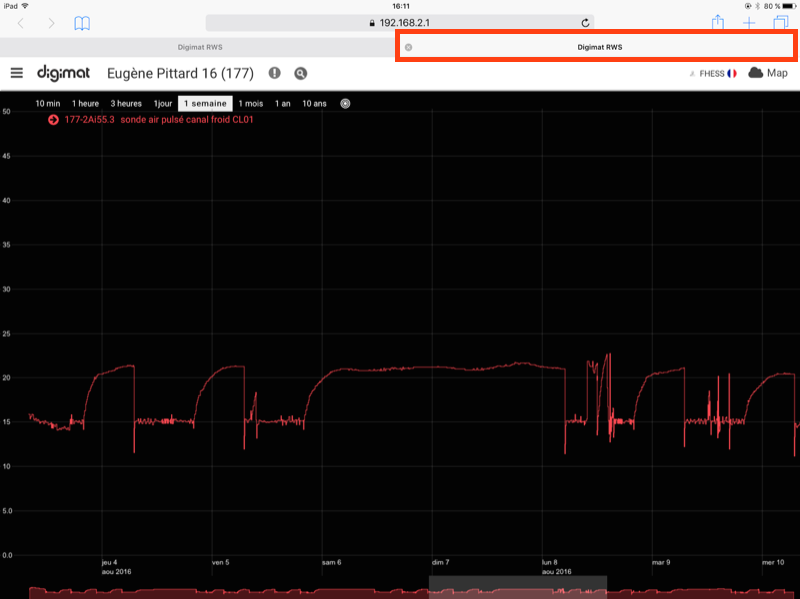The width and height of the screenshot is (800, 599).
Task: Select the 1 semaine time range
Action: (x=205, y=104)
